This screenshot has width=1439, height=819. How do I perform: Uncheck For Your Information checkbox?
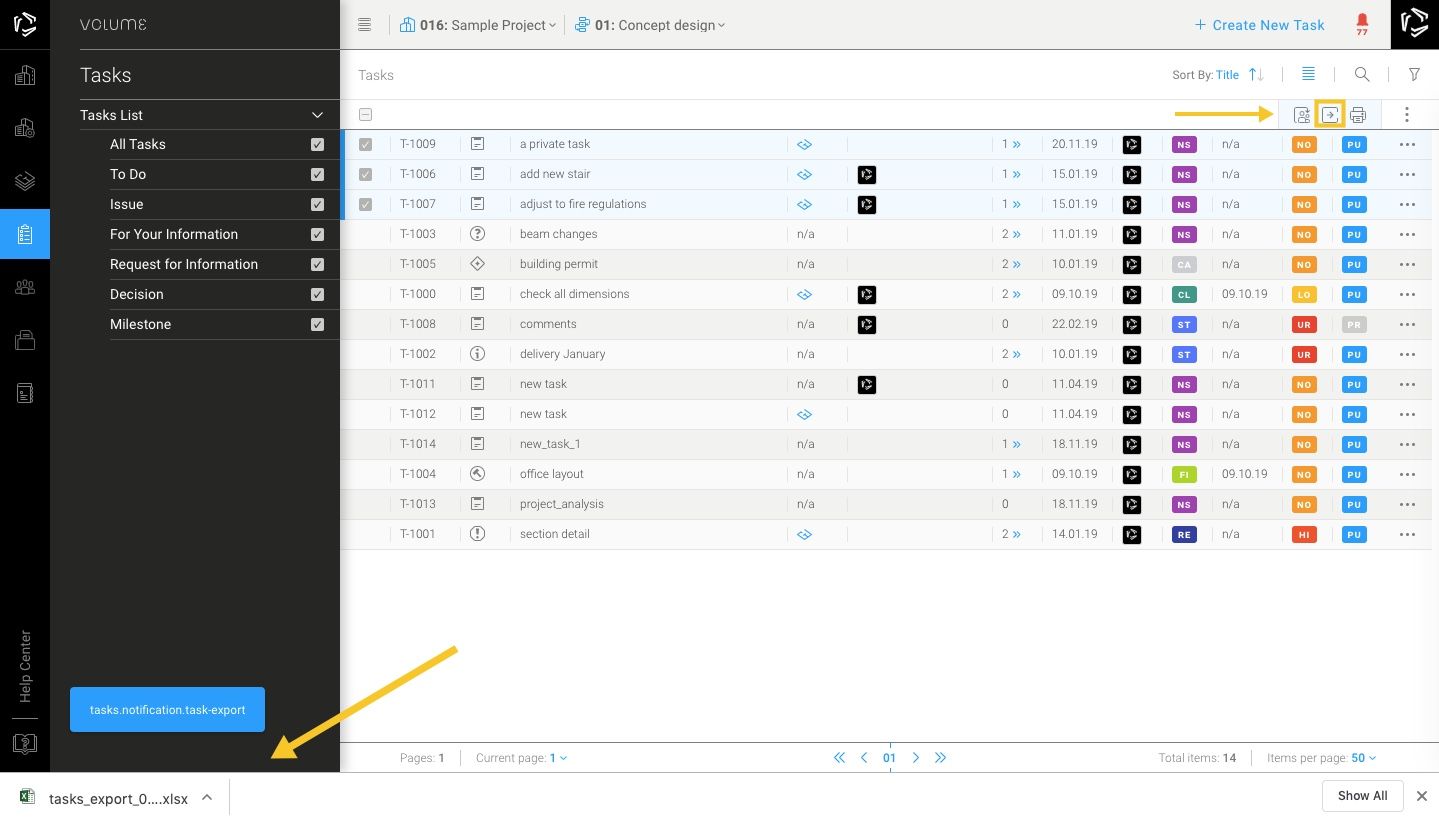pyautogui.click(x=317, y=234)
